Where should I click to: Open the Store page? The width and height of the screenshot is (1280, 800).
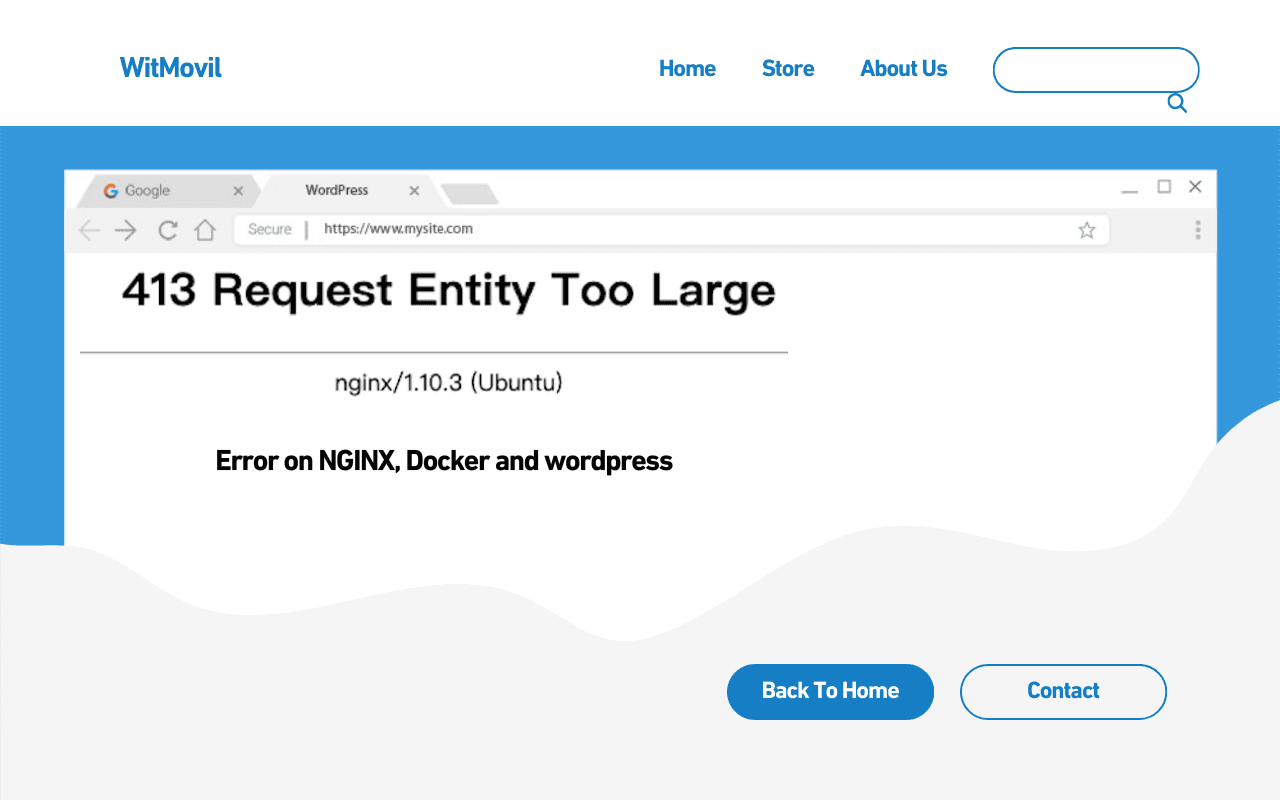(788, 68)
